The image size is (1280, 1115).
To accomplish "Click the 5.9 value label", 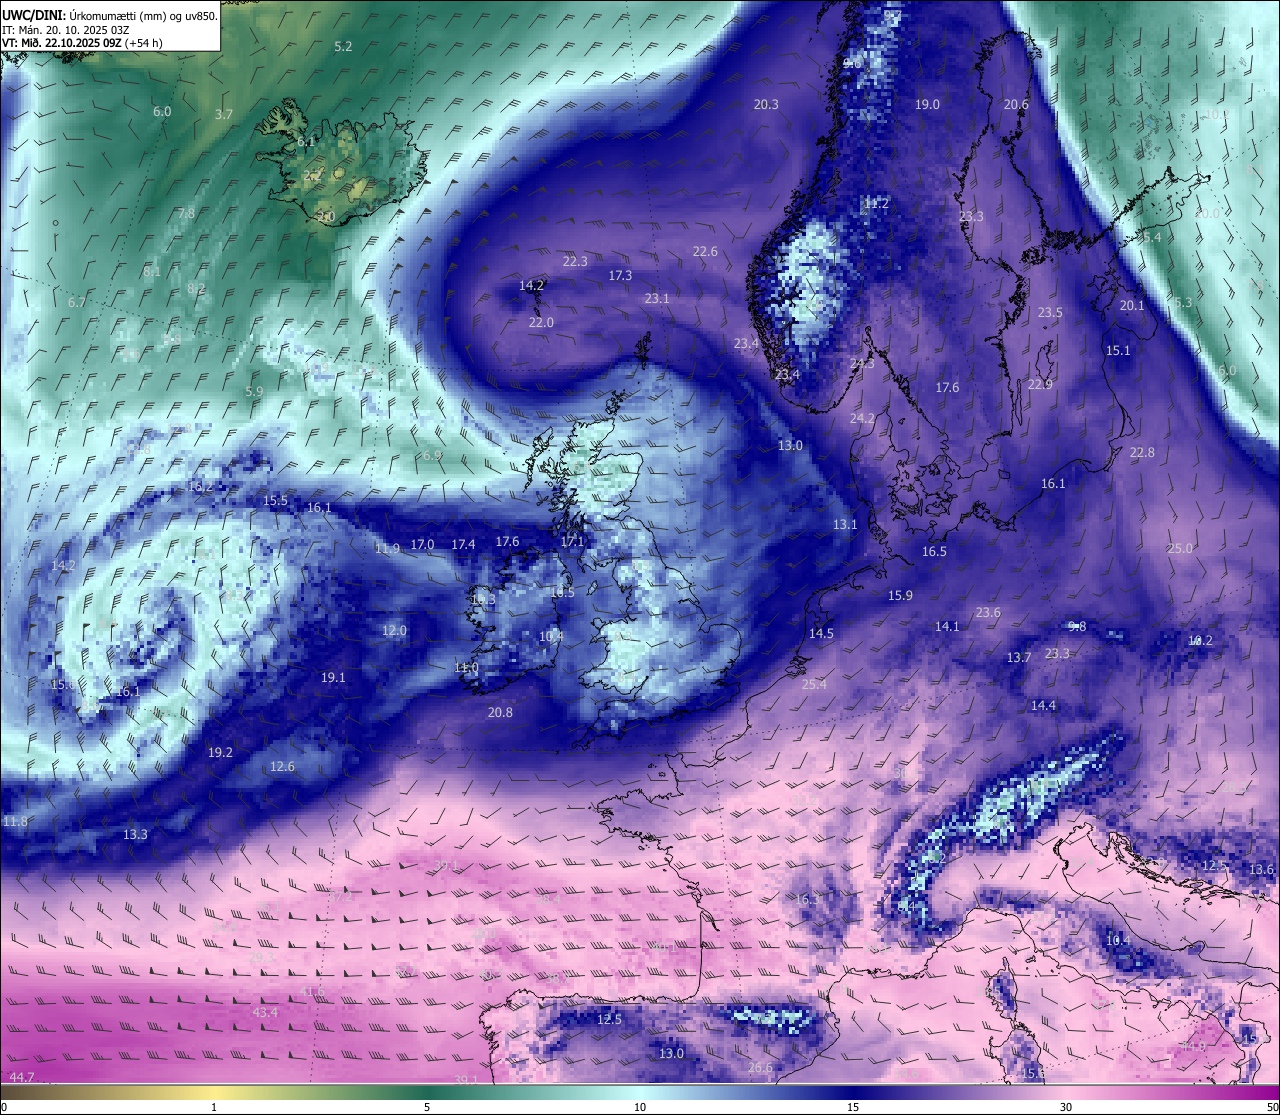I will coord(254,392).
